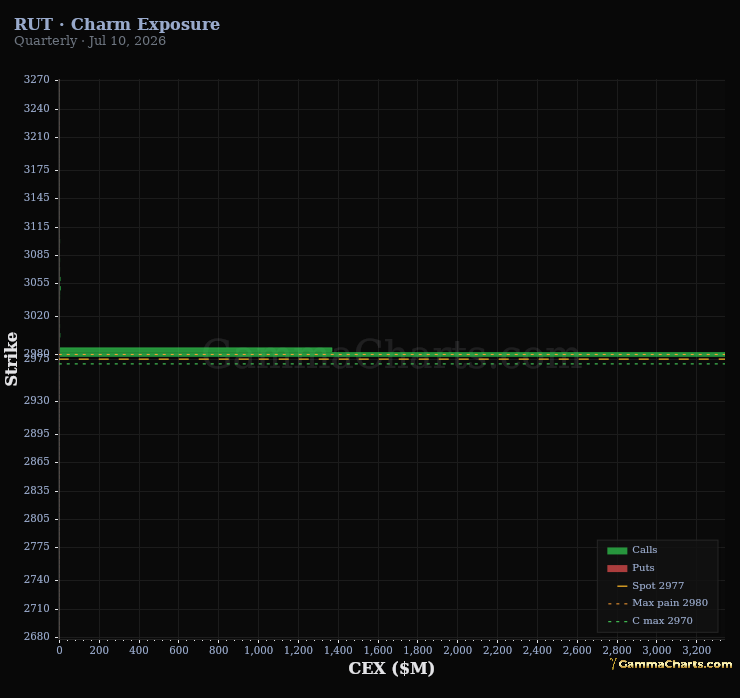Toggle the Calls series legend label
Image resolution: width=740 pixels, height=698 pixels.
(644, 550)
